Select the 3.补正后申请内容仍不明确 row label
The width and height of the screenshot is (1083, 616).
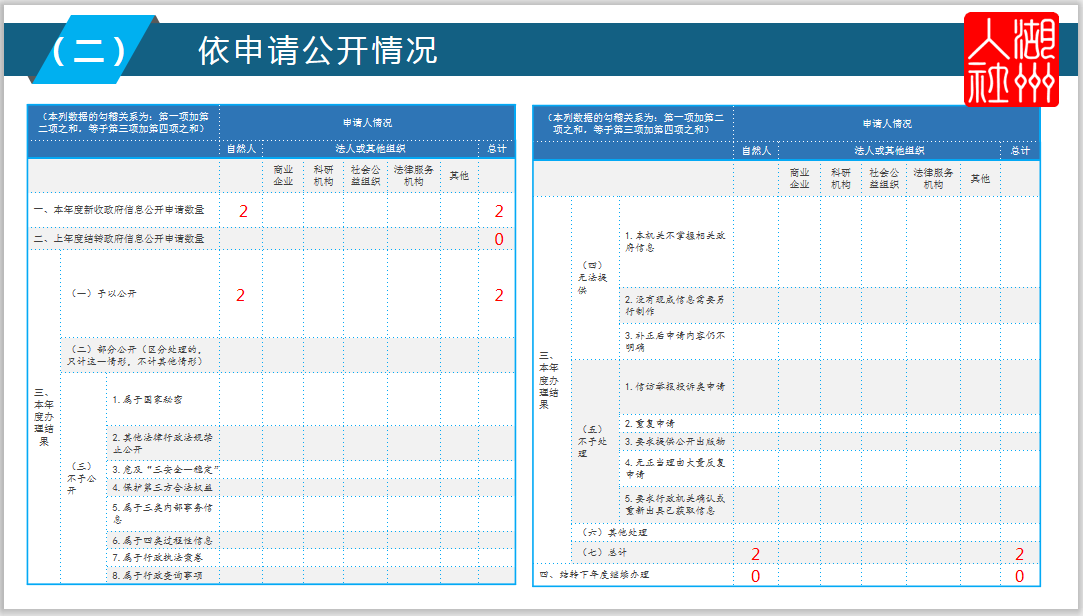[x=675, y=341]
